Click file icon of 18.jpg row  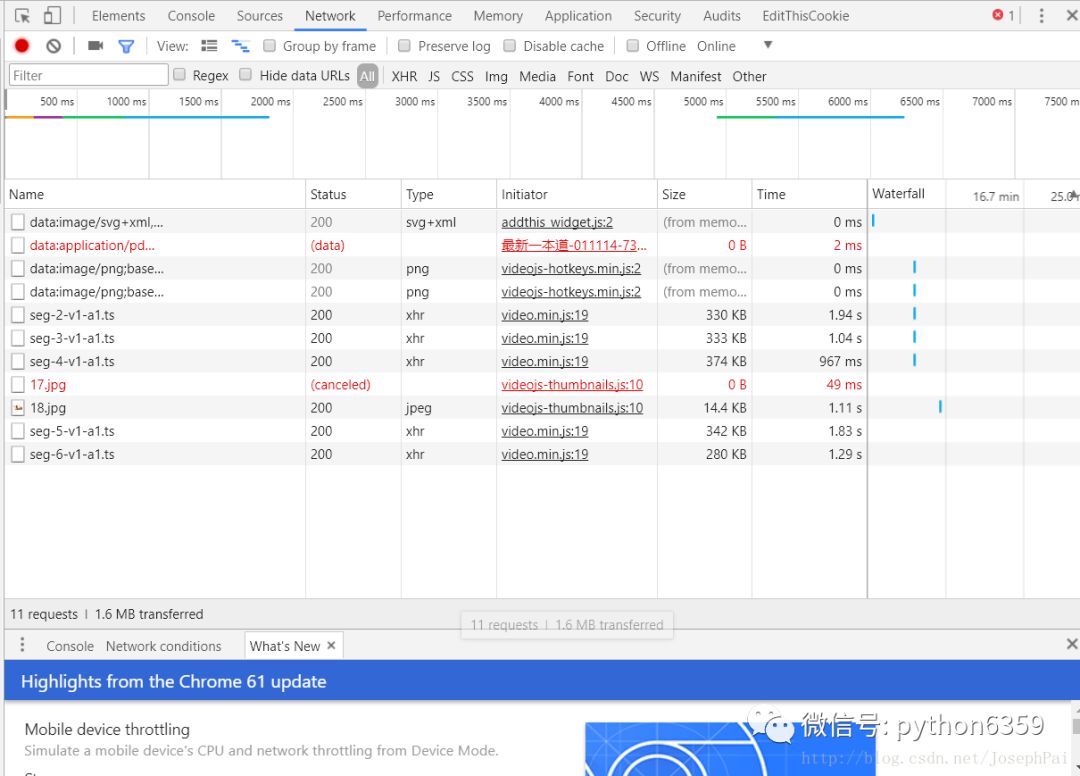pos(18,408)
